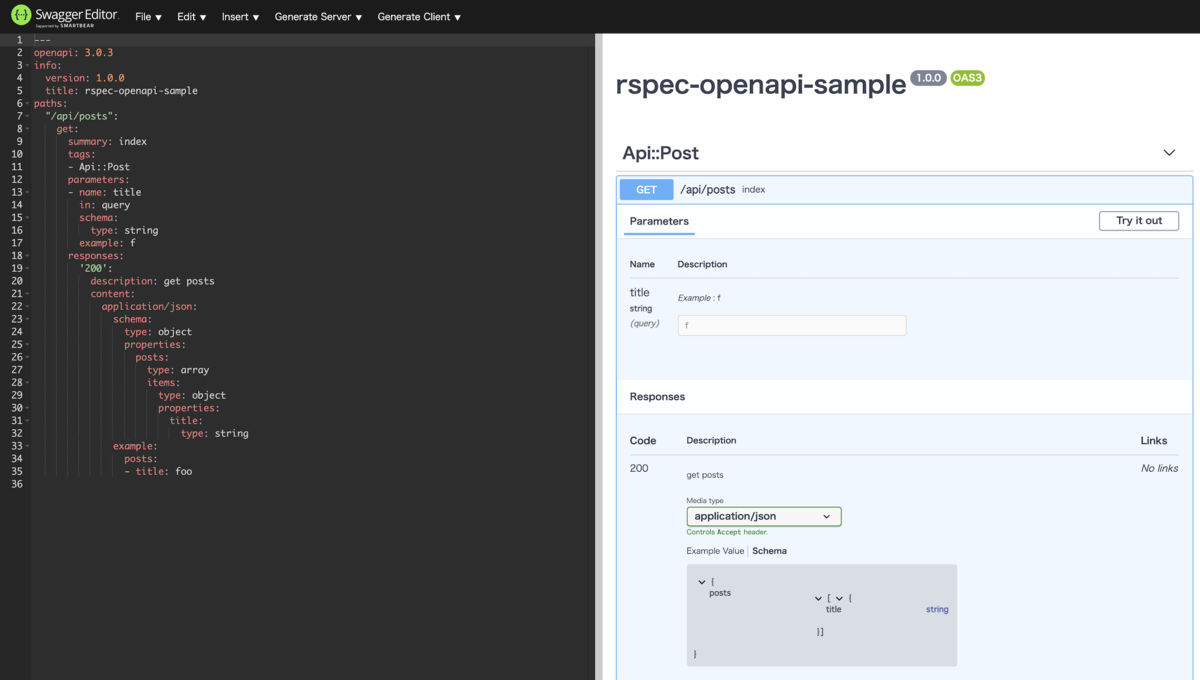Click the 'version: 1.0.0' code line

(85, 78)
